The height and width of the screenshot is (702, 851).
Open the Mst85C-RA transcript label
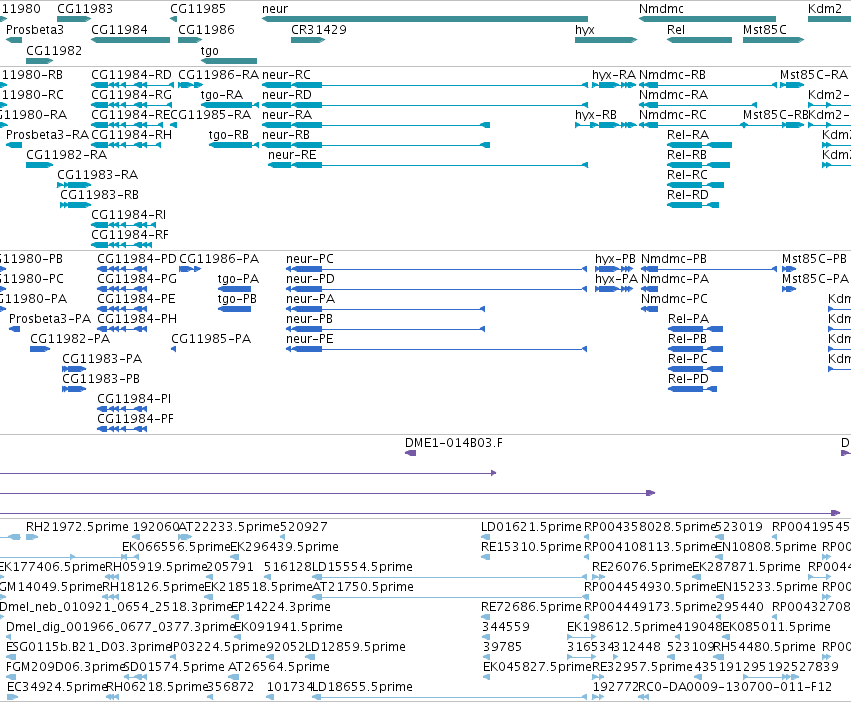[814, 74]
